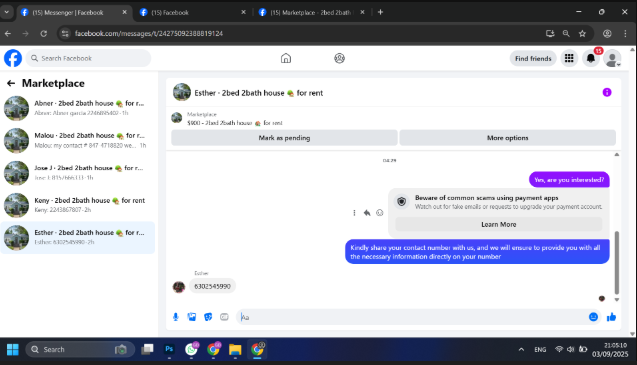Open the account profile menu
The width and height of the screenshot is (637, 365).
click(x=612, y=59)
